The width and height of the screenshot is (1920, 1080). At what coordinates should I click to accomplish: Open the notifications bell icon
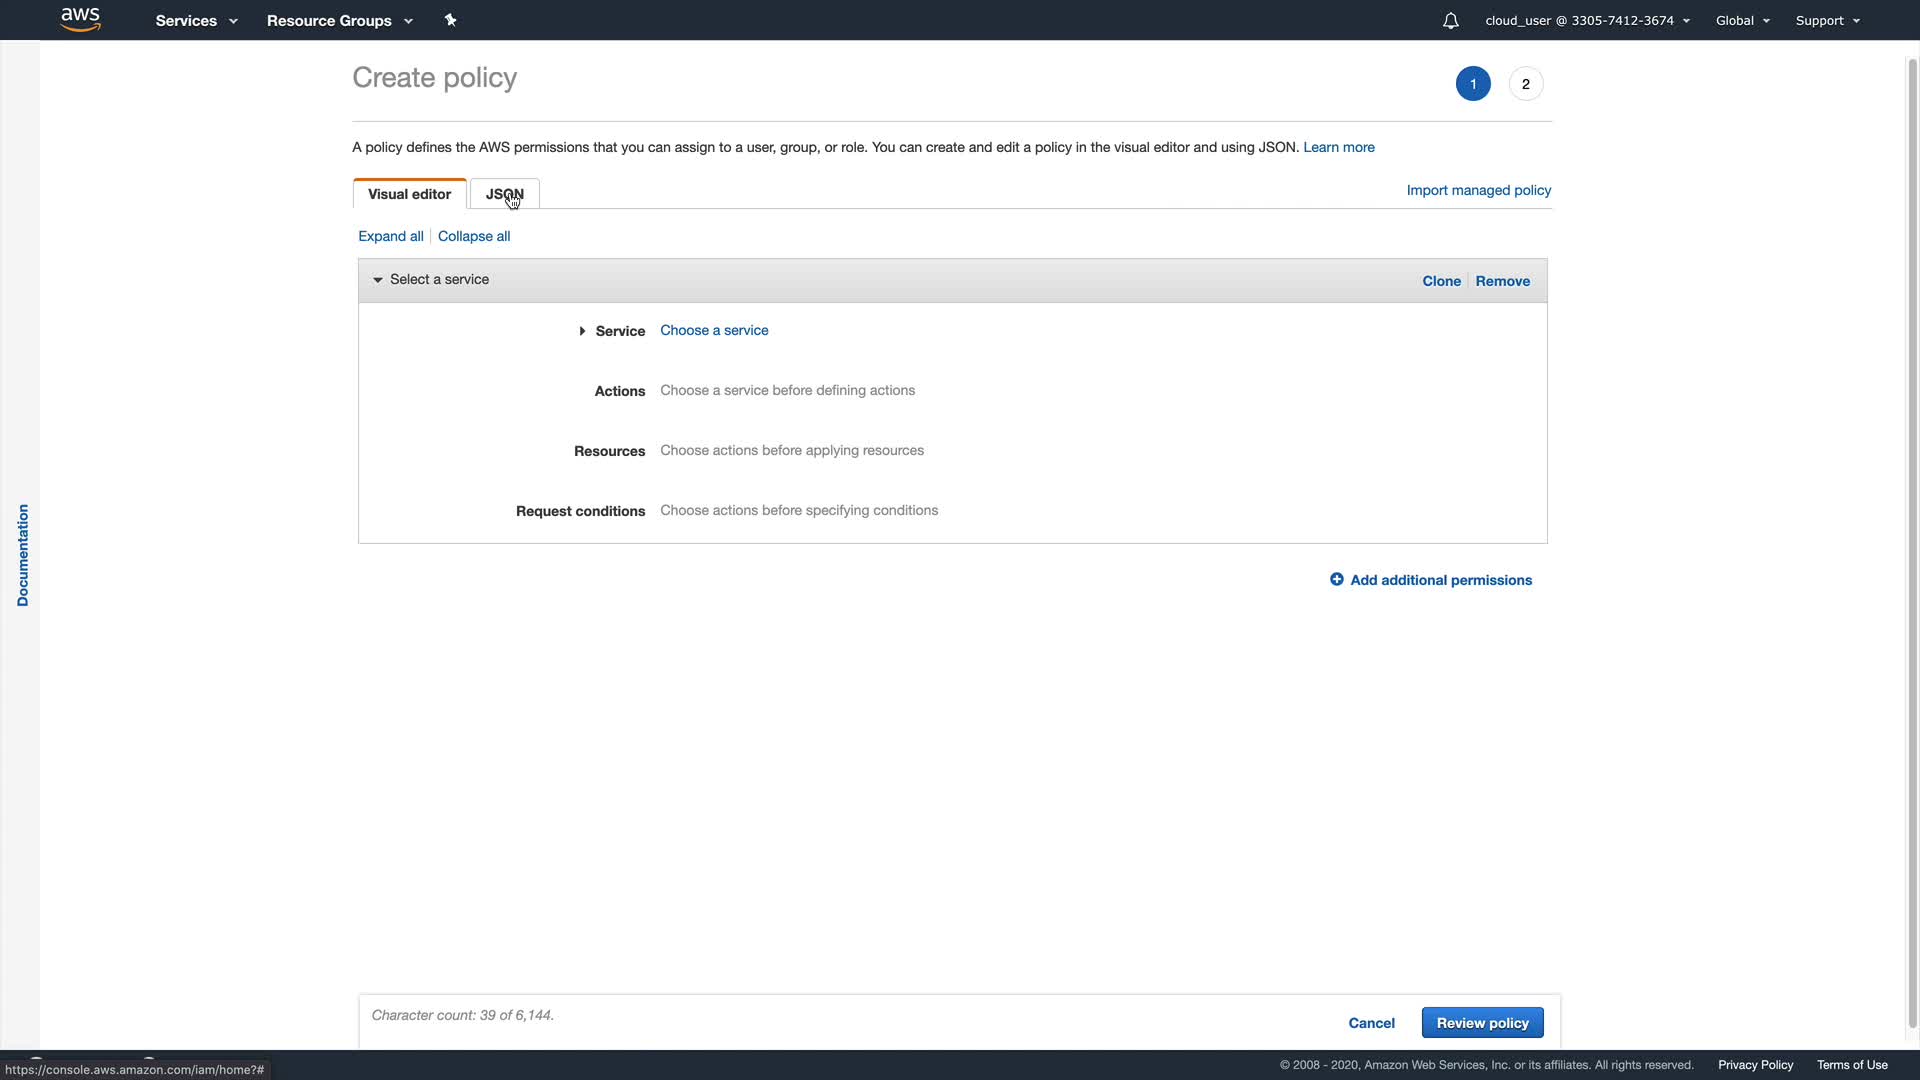pos(1450,21)
